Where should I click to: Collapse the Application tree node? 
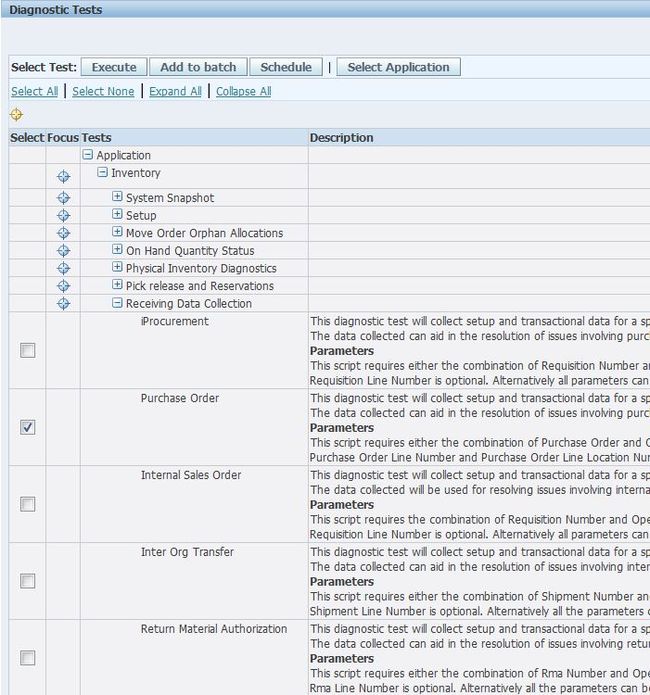[x=88, y=154]
